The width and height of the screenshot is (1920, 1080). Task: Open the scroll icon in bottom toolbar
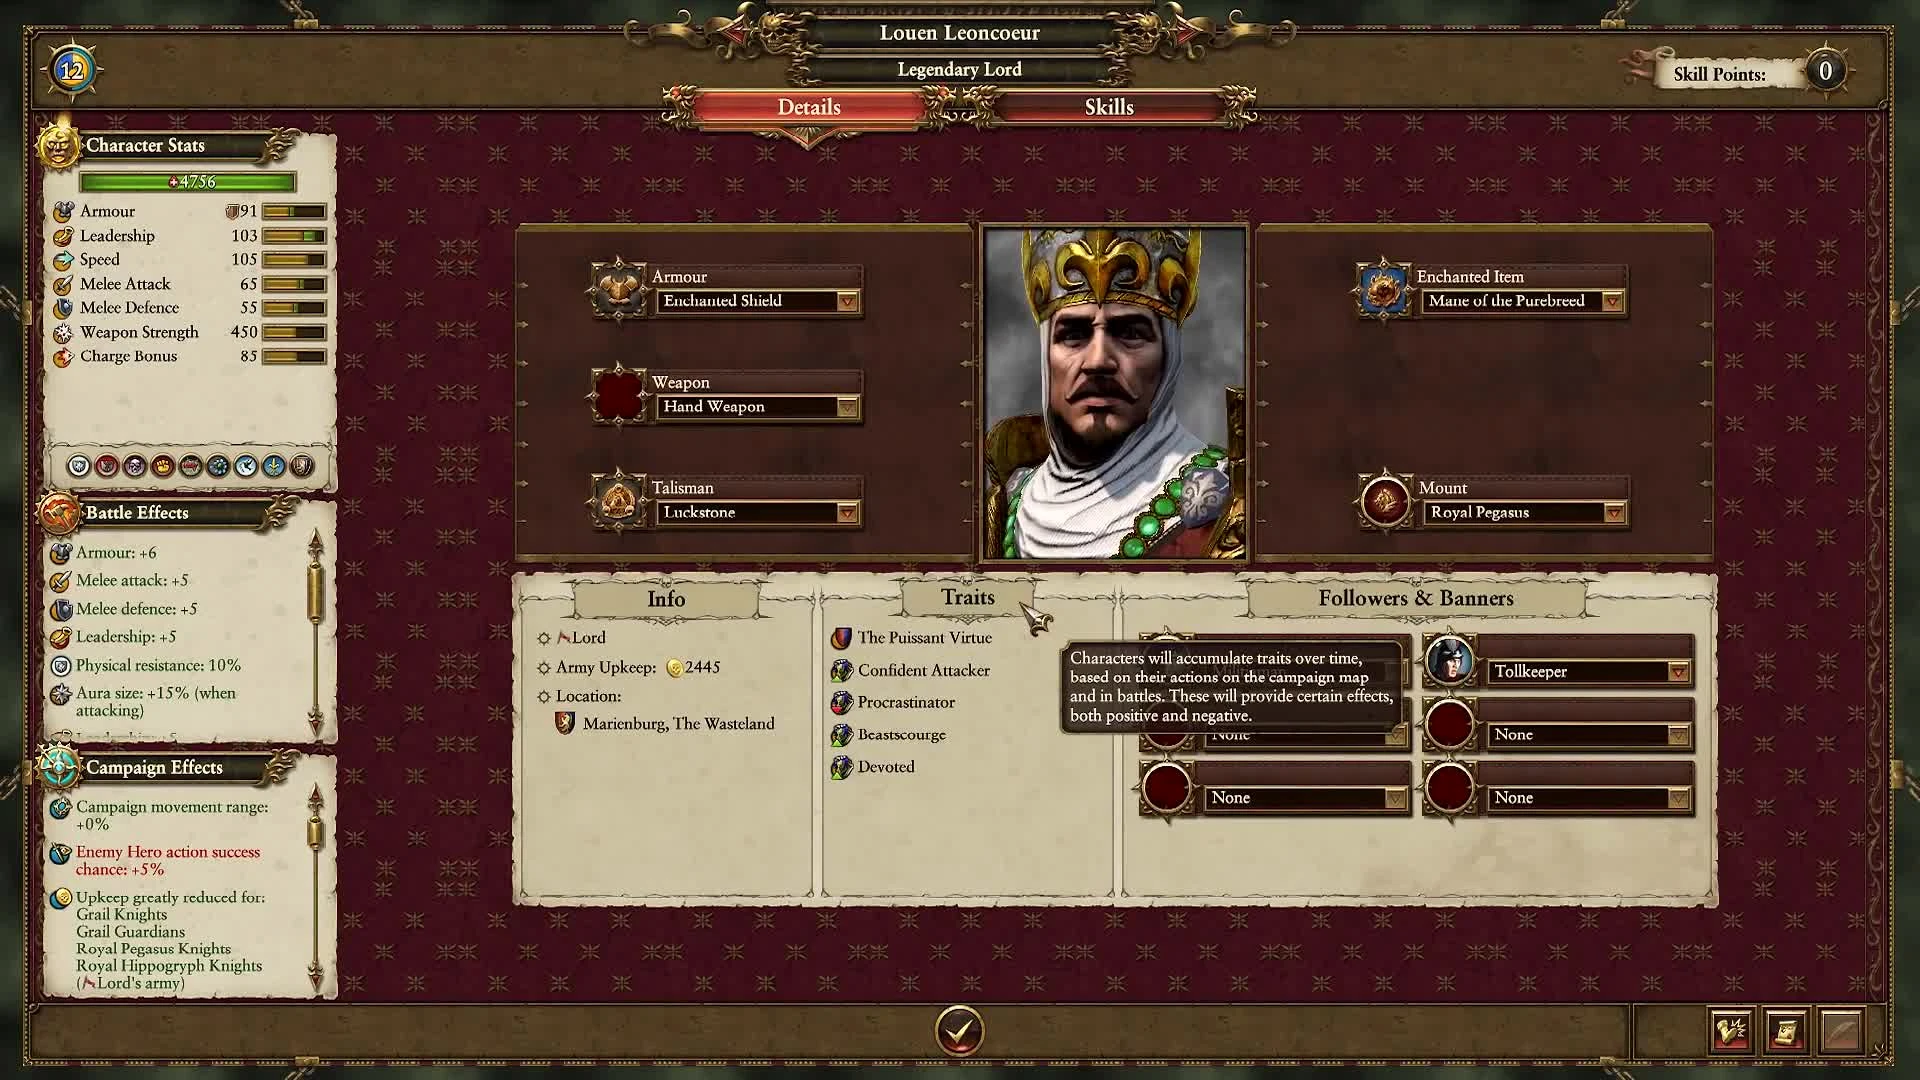click(1786, 1030)
